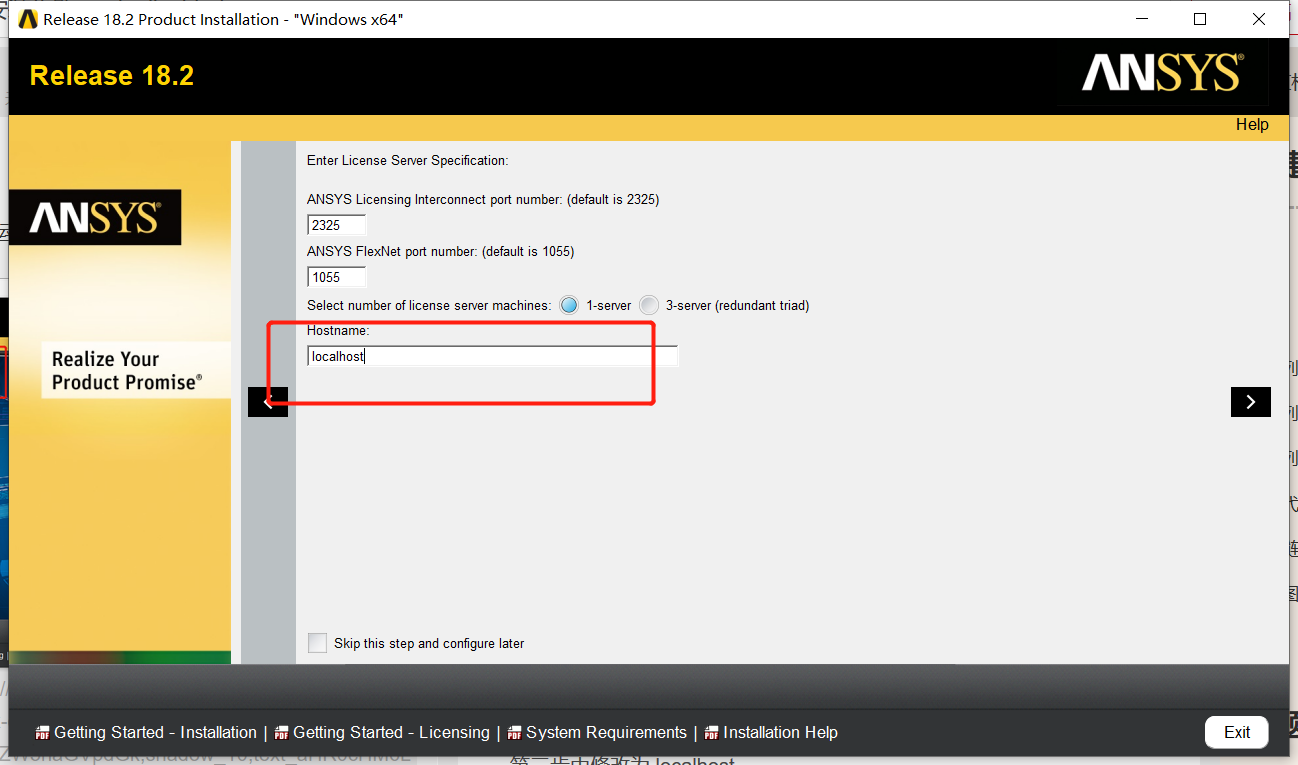Image resolution: width=1298 pixels, height=765 pixels.
Task: Click the ANSYS app icon in title bar
Action: [x=28, y=19]
